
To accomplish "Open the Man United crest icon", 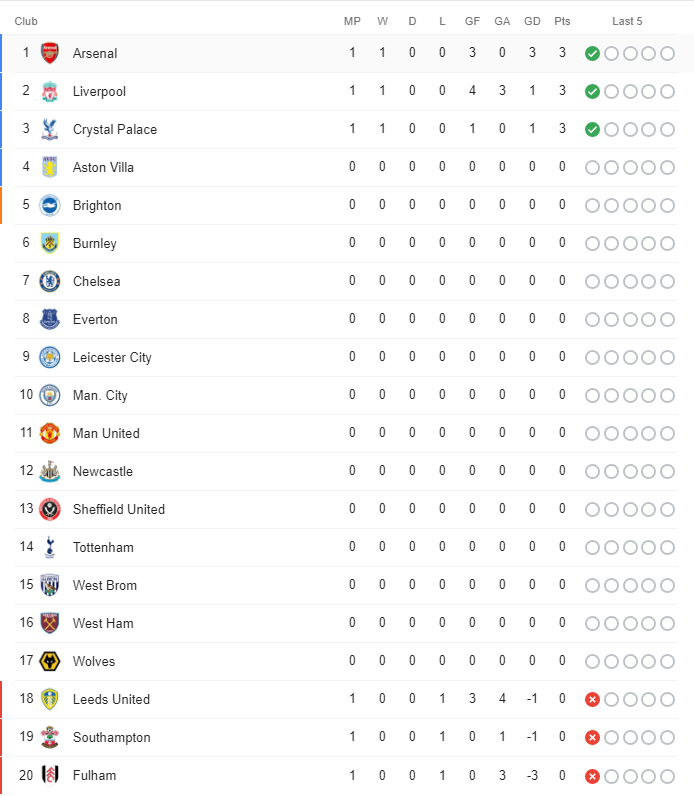I will click(50, 433).
